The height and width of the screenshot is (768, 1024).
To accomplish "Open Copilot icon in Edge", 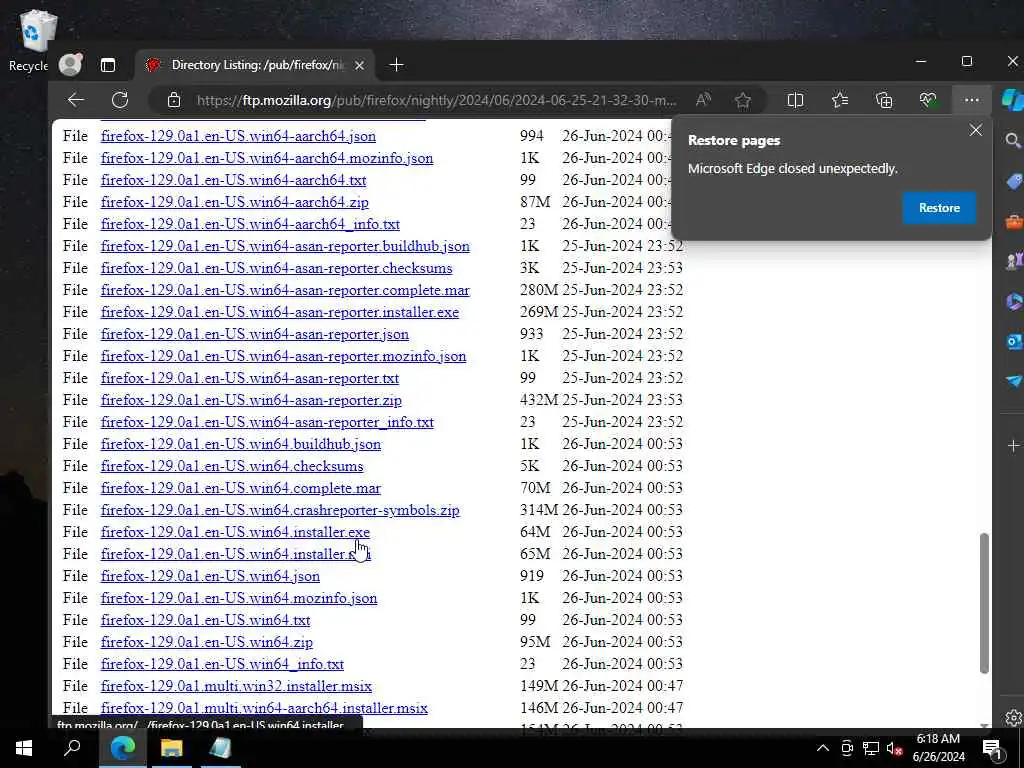I will (x=1012, y=100).
